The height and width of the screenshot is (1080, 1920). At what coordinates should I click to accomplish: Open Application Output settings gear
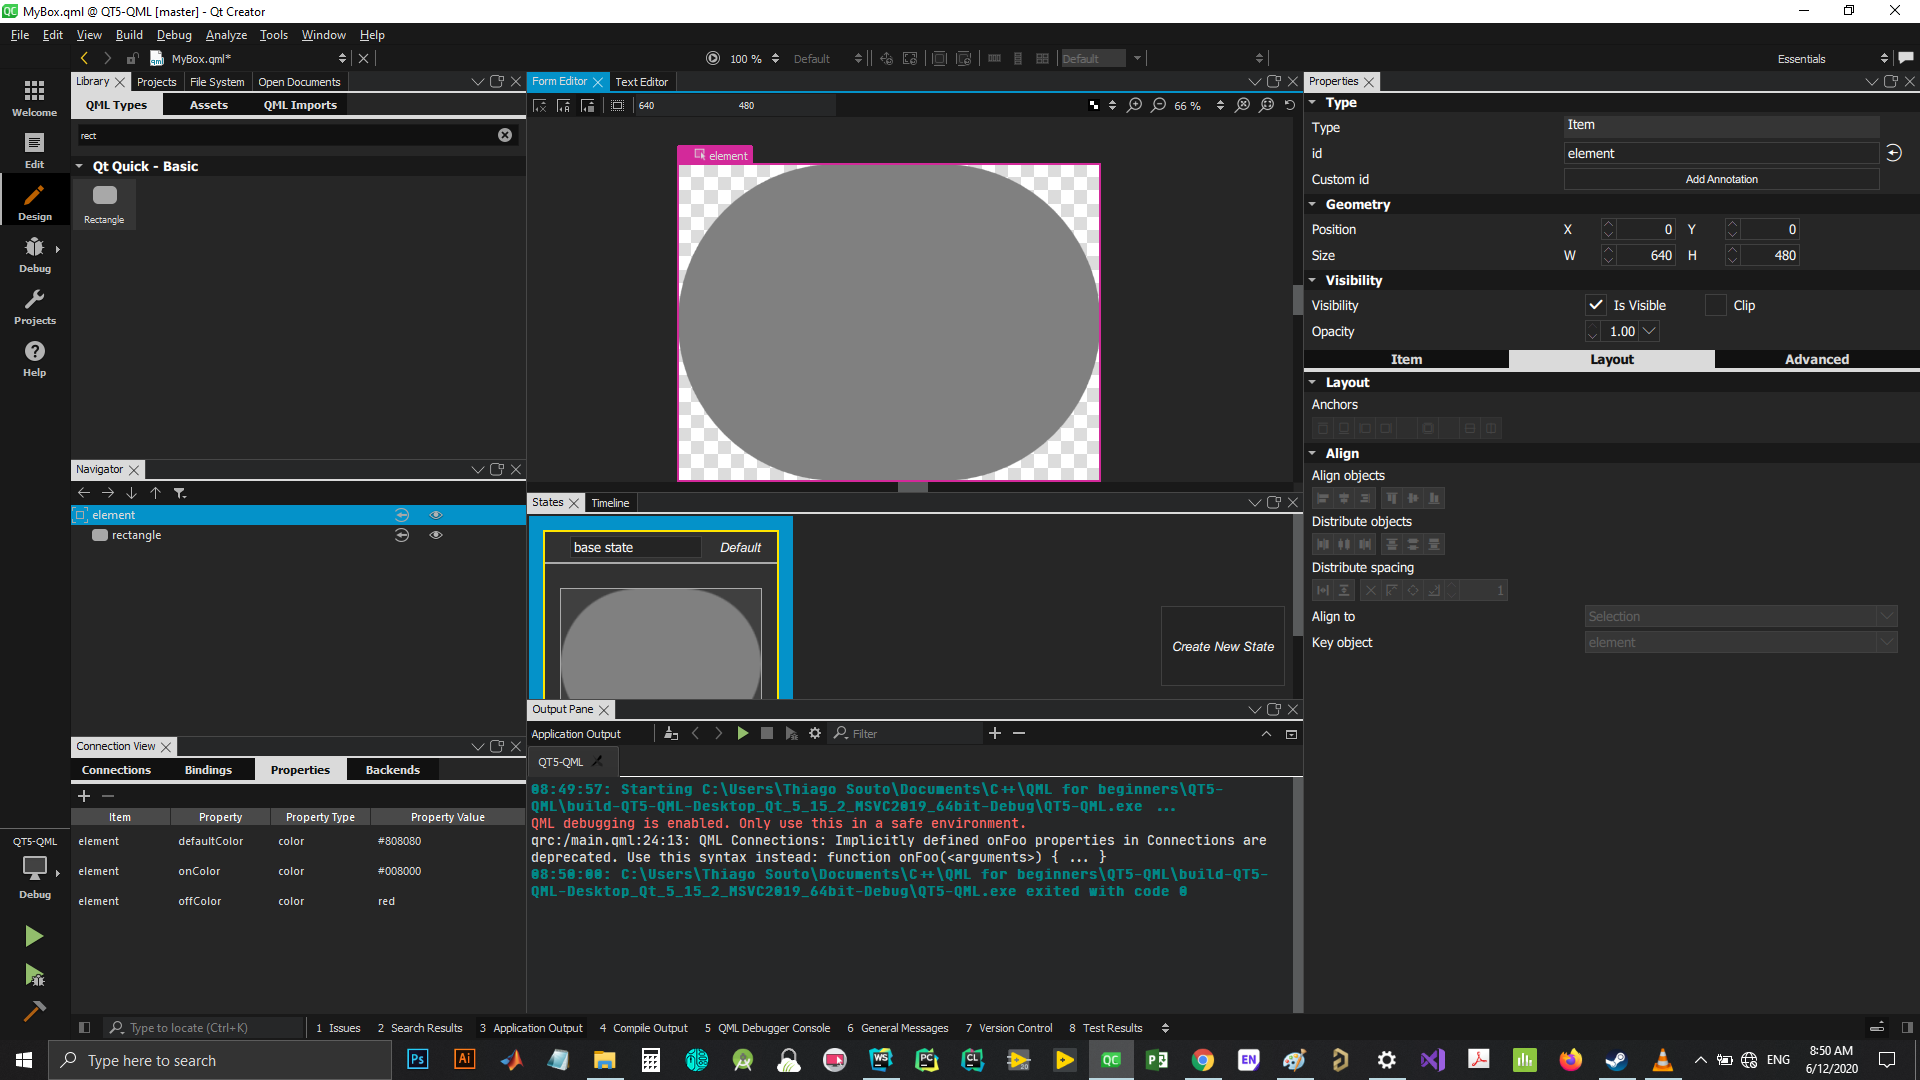coord(815,733)
